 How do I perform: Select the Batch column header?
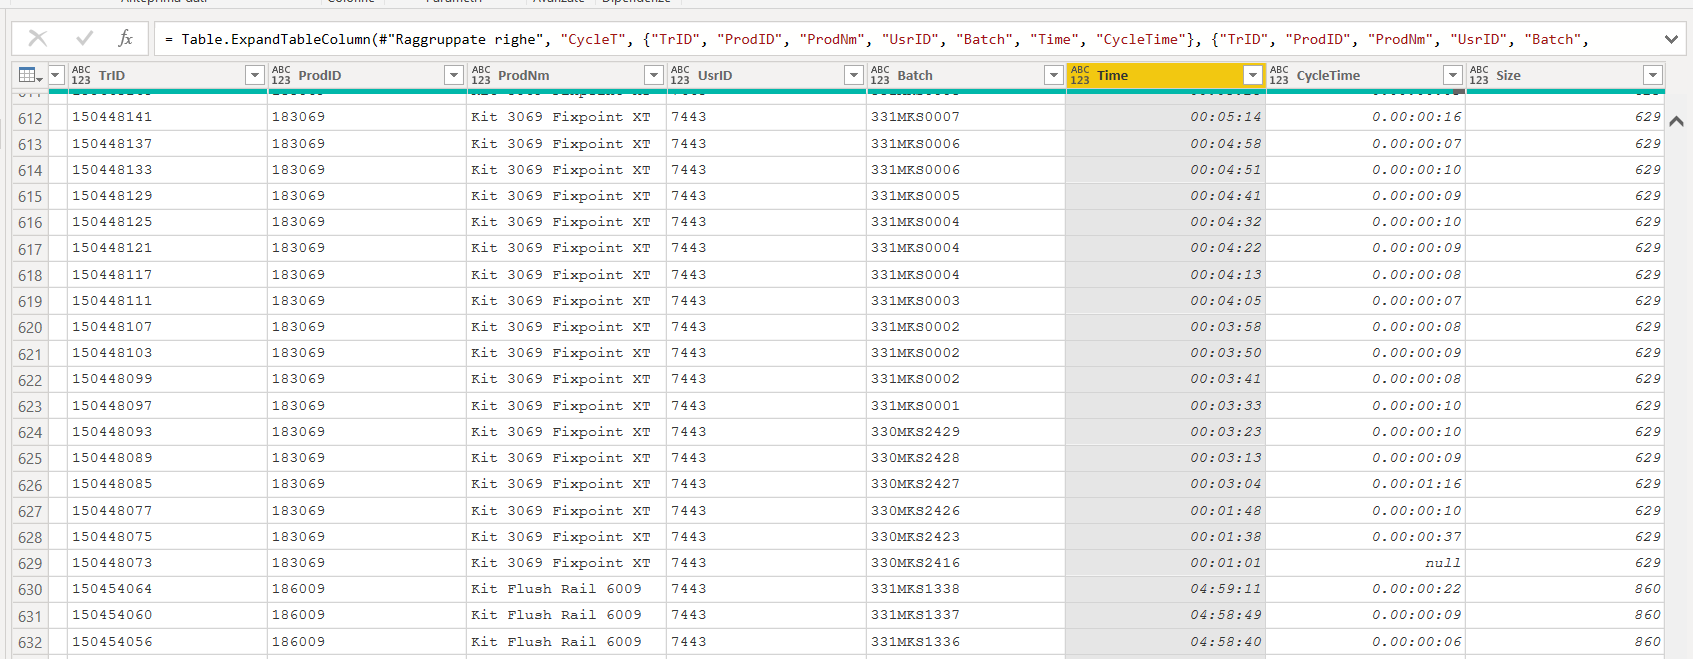pyautogui.click(x=966, y=75)
